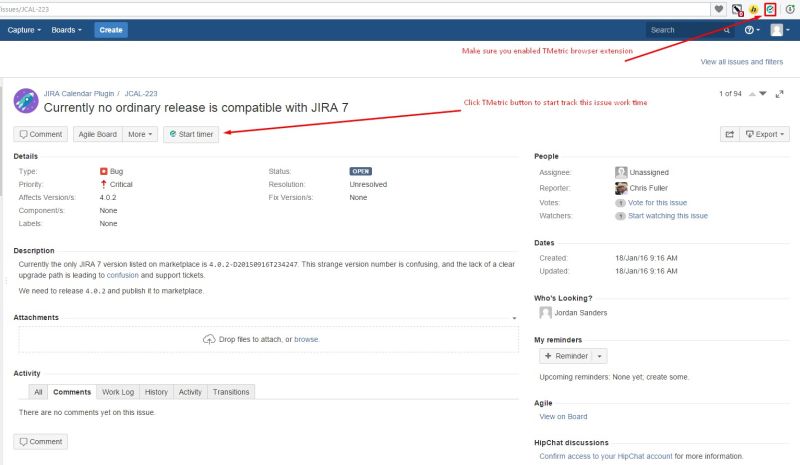Click the circular extension icon at far right of browser bar
The image size is (800, 465).
[x=790, y=9]
